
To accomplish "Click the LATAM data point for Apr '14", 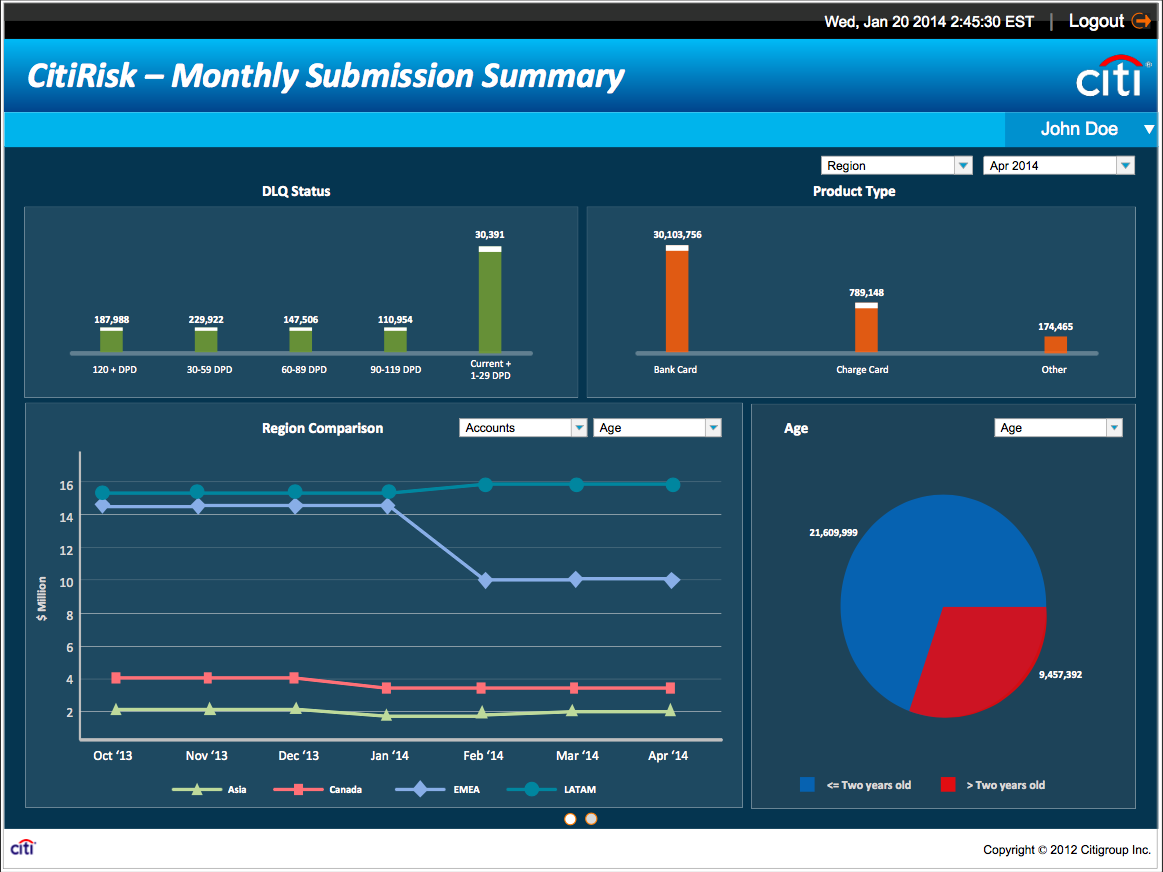I will pyautogui.click(x=673, y=485).
